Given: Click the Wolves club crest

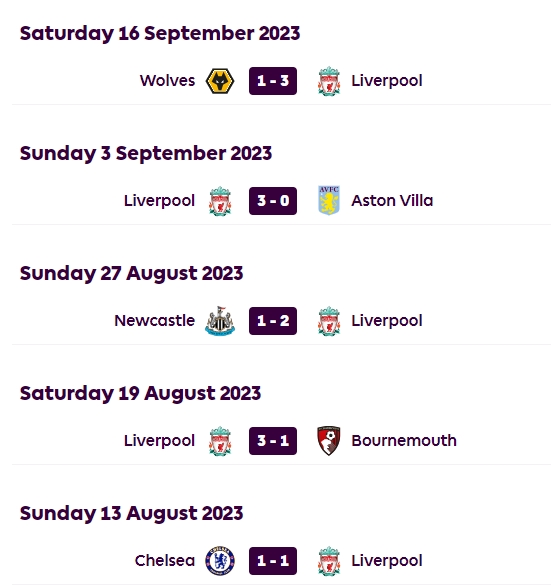Looking at the screenshot, I should (x=220, y=81).
